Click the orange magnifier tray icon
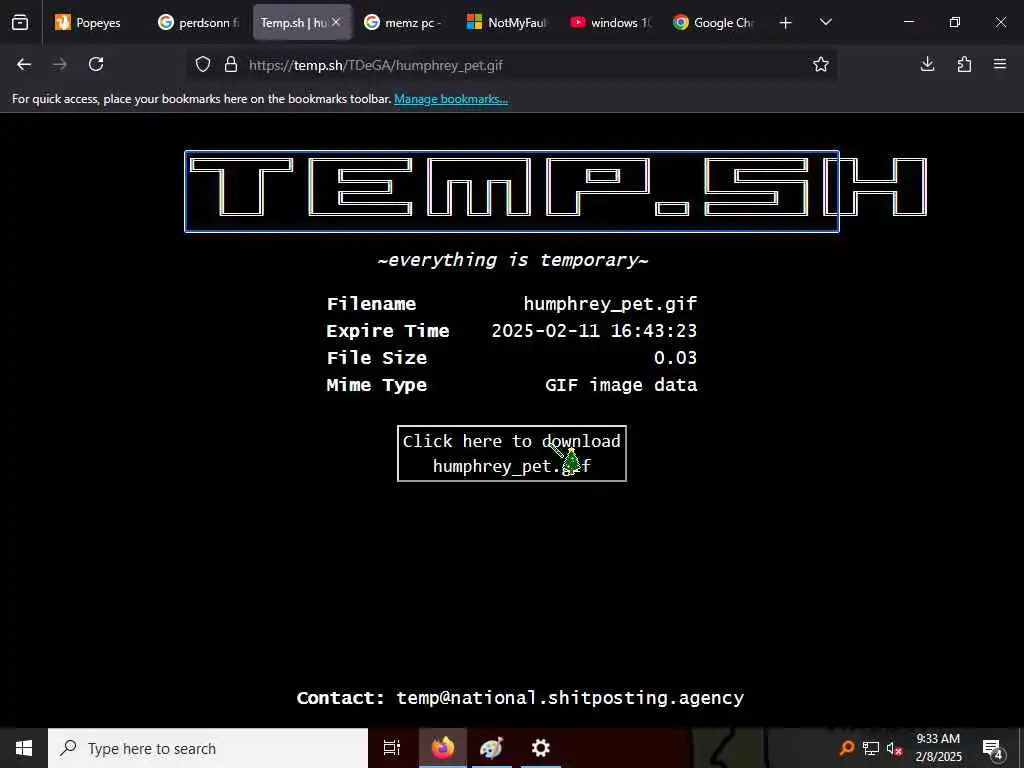 click(x=846, y=748)
